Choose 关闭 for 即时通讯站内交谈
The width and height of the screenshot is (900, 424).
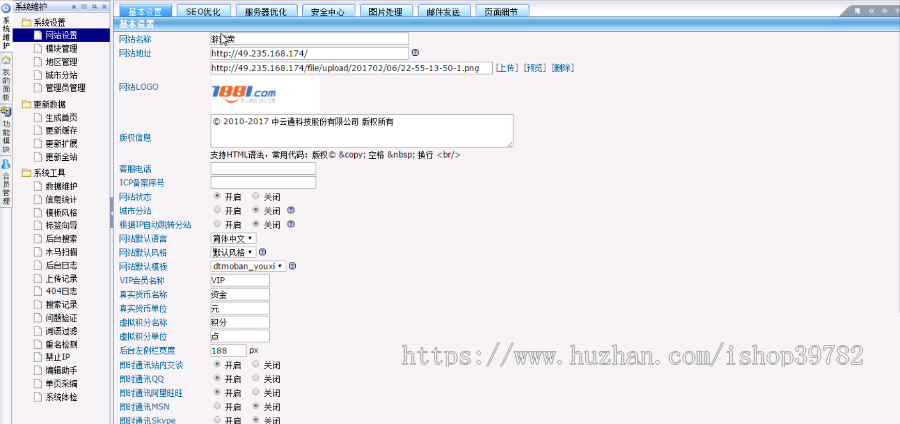[x=256, y=364]
